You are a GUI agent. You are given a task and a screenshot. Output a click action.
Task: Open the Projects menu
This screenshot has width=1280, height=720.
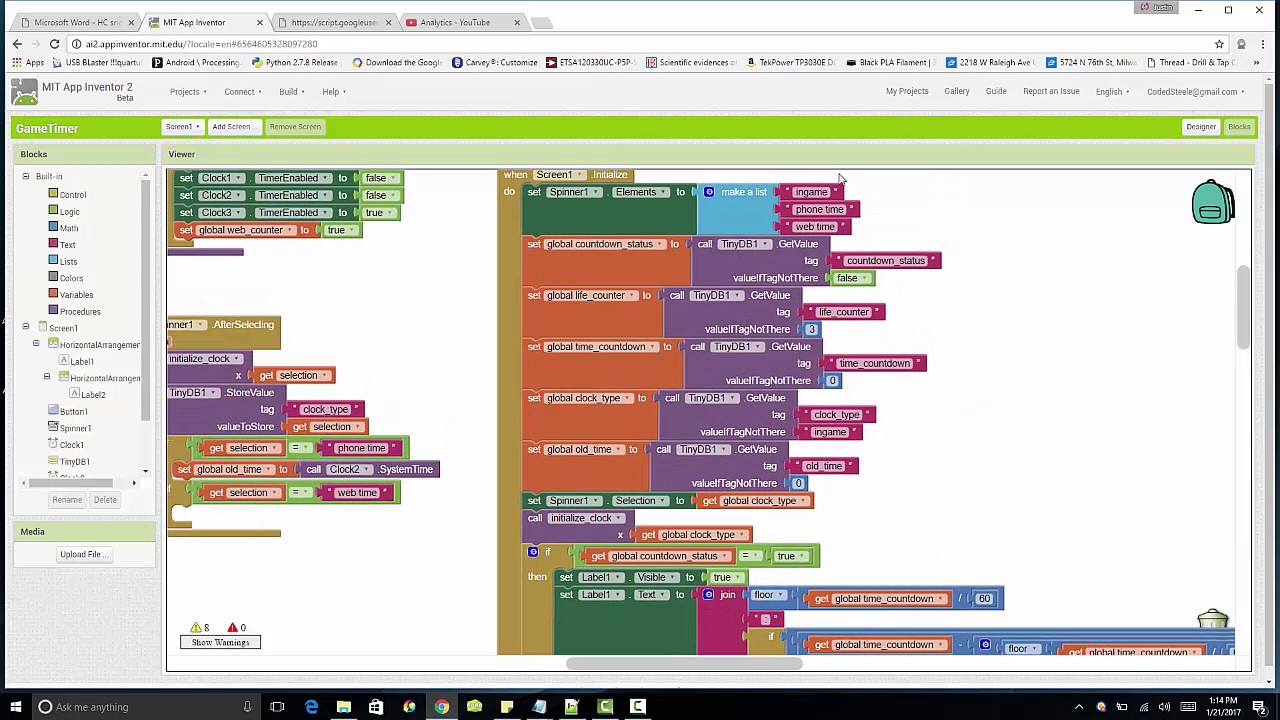click(x=188, y=92)
